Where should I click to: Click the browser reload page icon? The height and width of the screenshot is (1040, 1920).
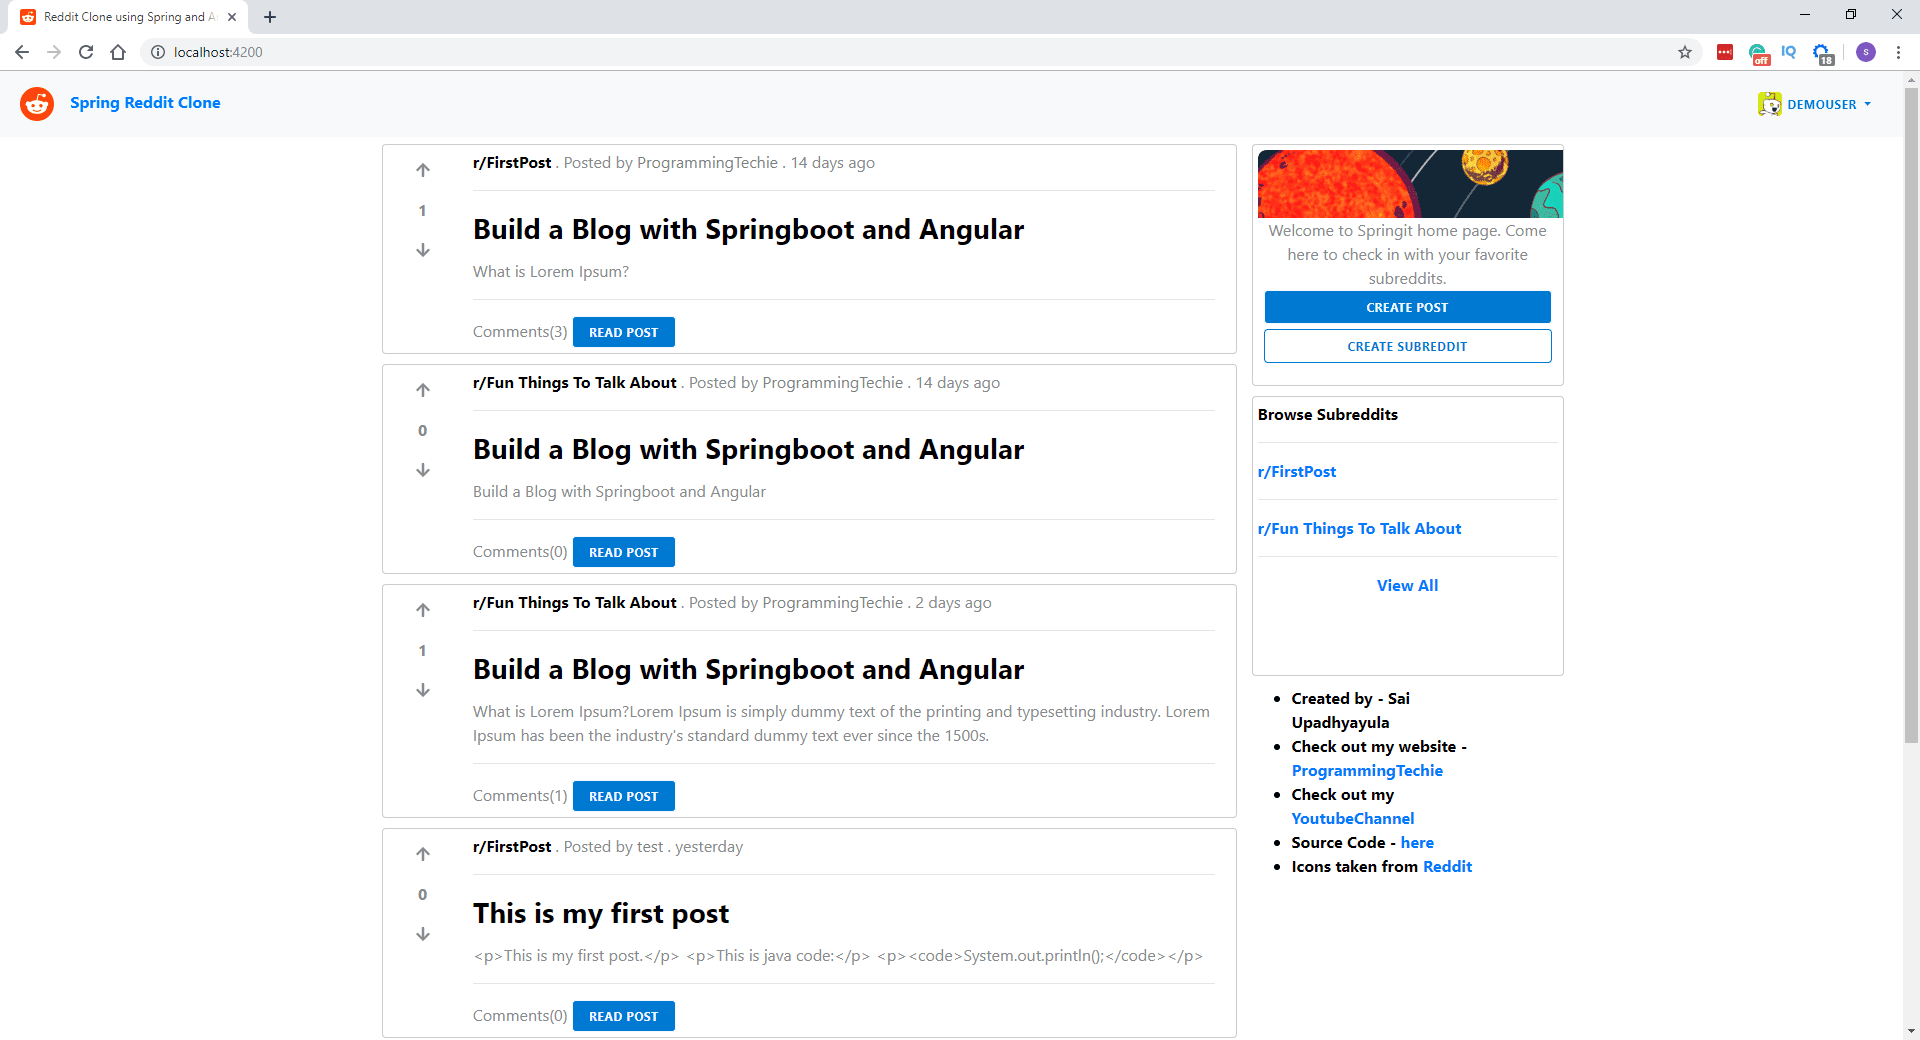tap(86, 52)
